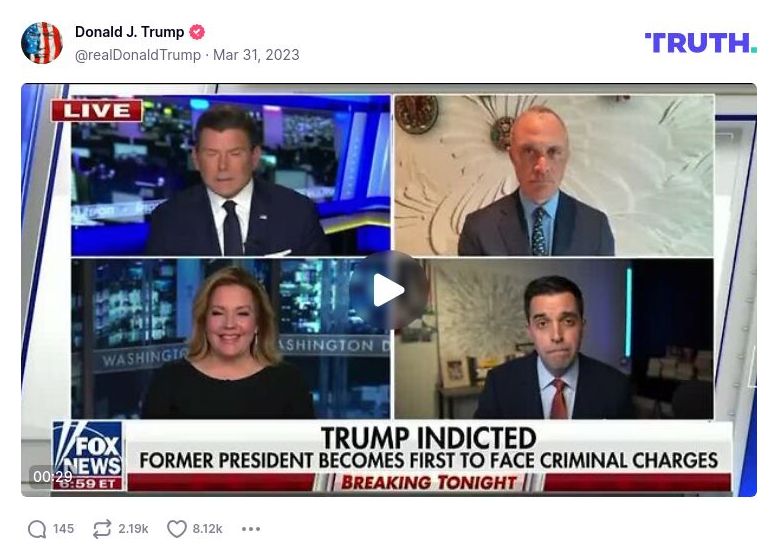Click the Mar 31, 2023 post date
The image size is (778, 559).
coord(256,55)
